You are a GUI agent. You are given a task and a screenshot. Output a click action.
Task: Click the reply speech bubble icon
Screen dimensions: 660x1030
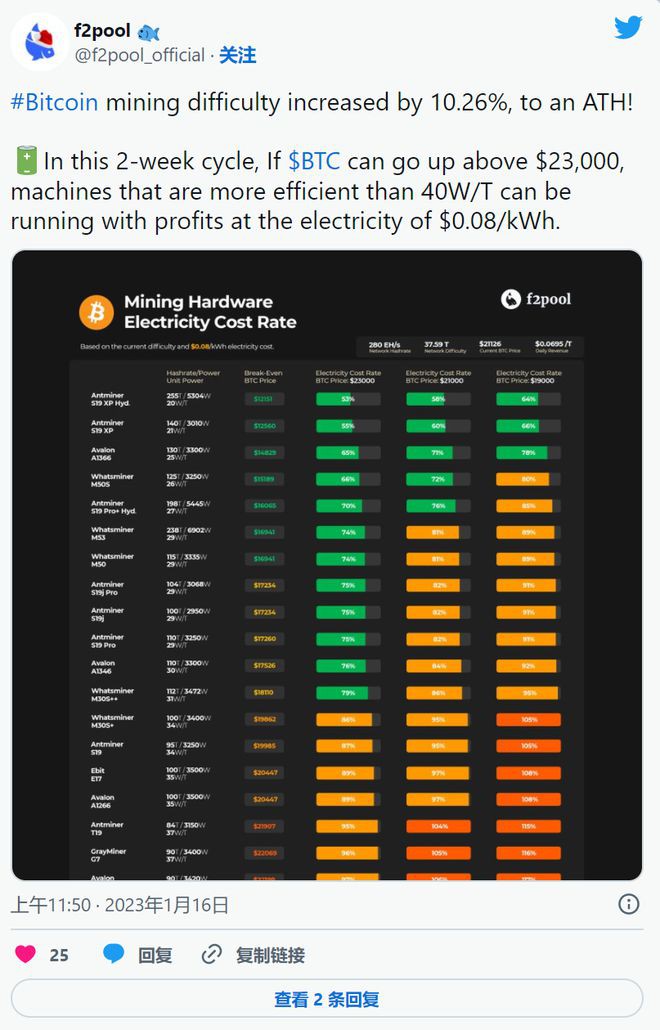(x=114, y=954)
